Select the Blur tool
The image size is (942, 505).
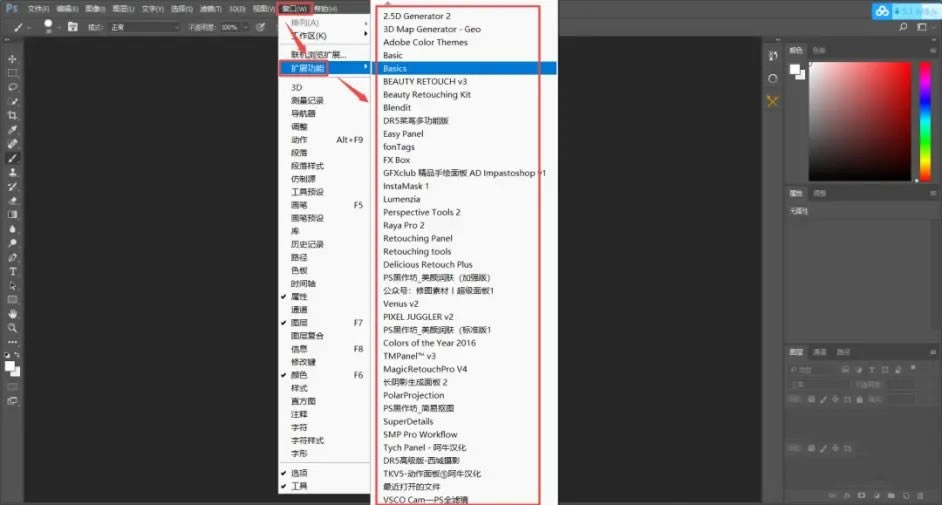point(12,229)
